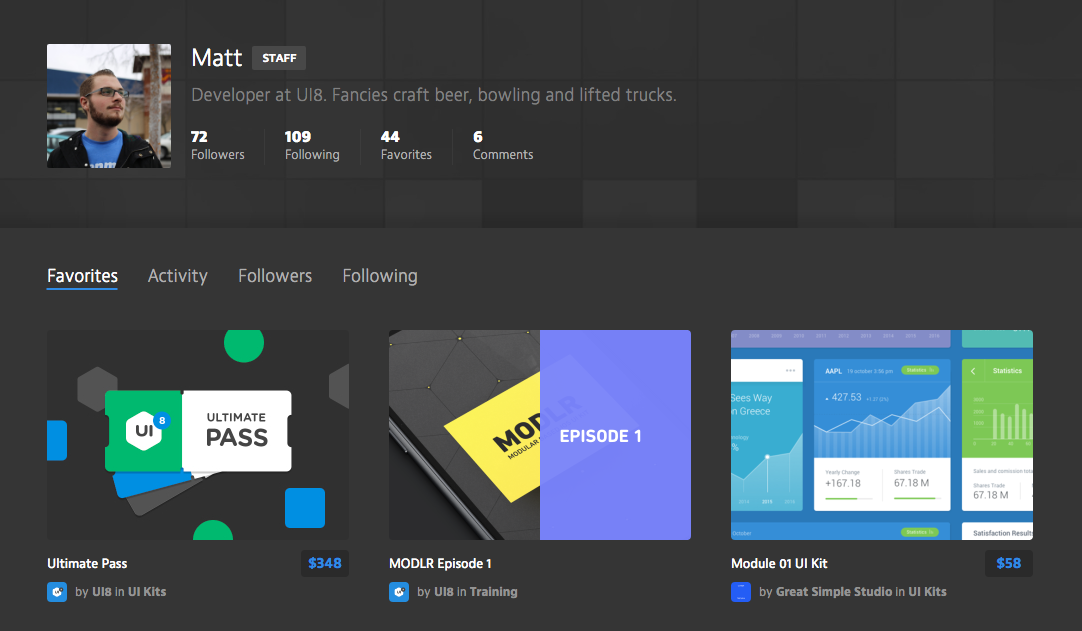Open the Ultimate Pass thumbnail
1082x631 pixels.
pyautogui.click(x=198, y=435)
